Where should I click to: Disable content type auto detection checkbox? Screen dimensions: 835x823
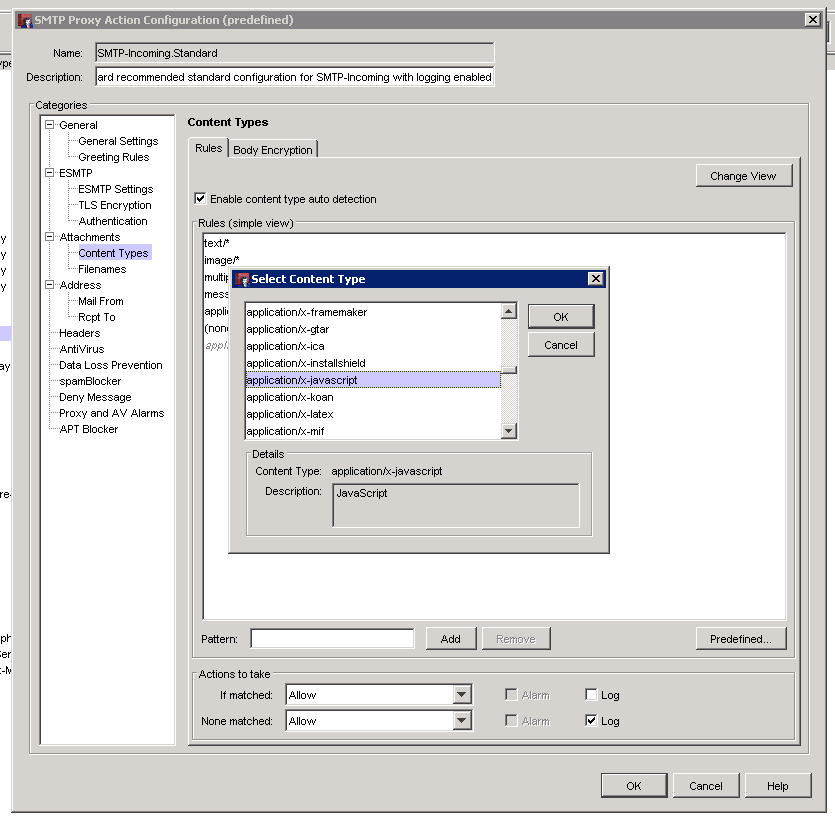[200, 199]
